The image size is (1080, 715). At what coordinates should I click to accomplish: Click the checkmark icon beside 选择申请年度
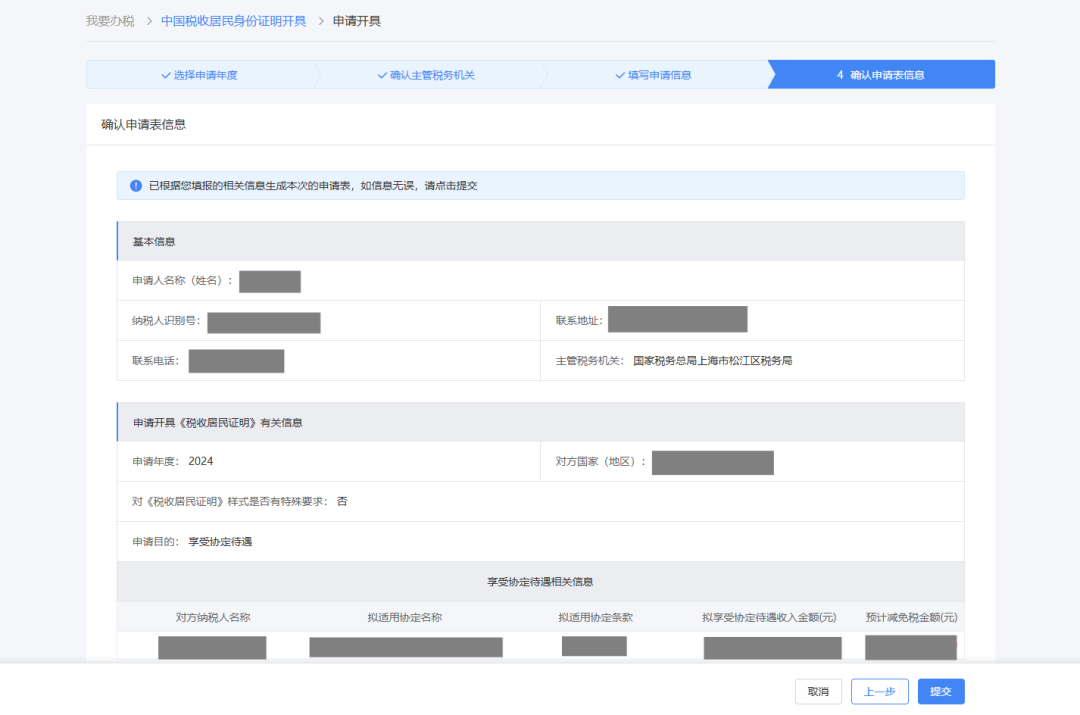[166, 75]
